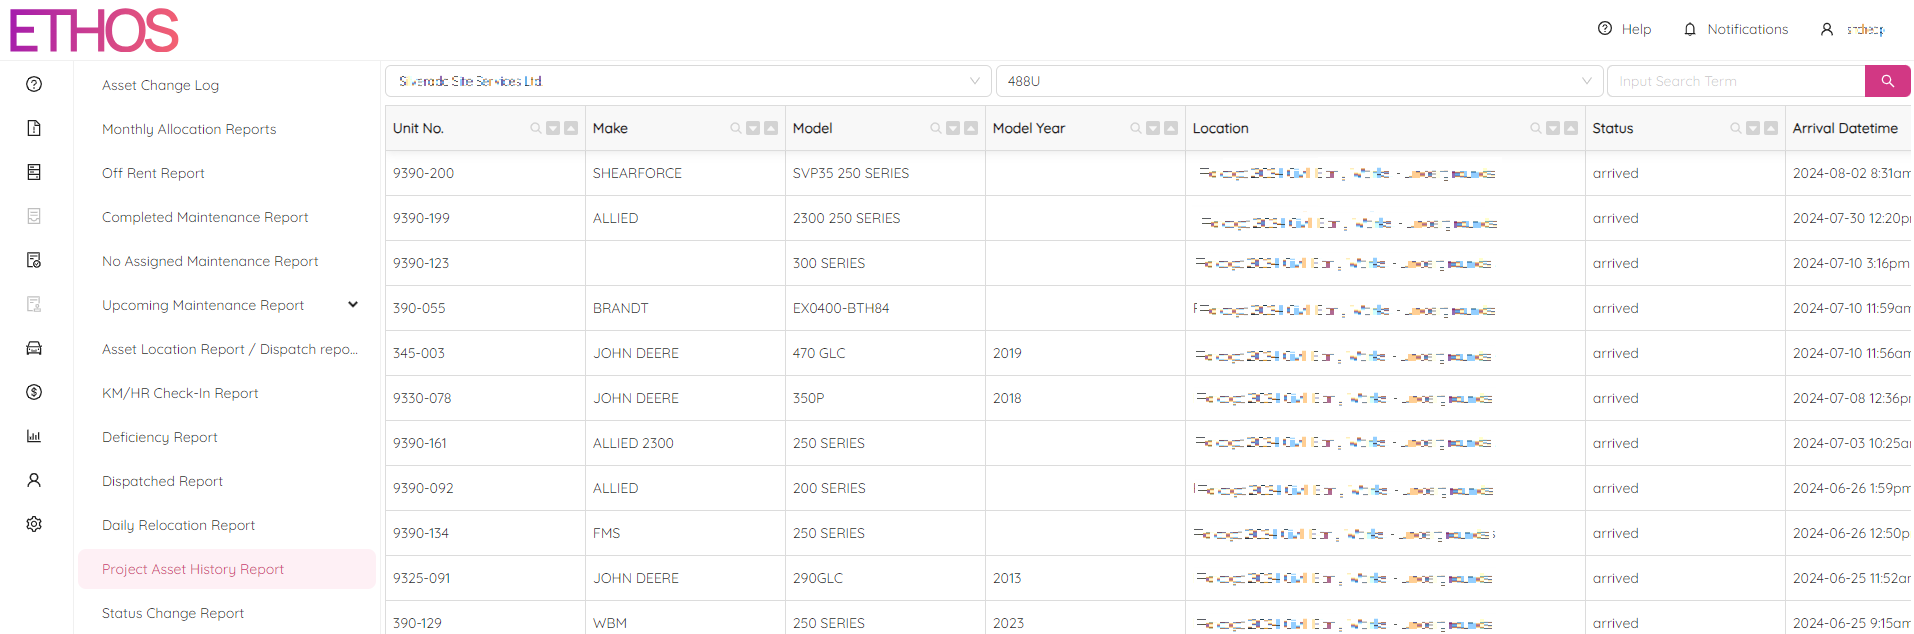Click the search icon in Unit No. column

536,128
